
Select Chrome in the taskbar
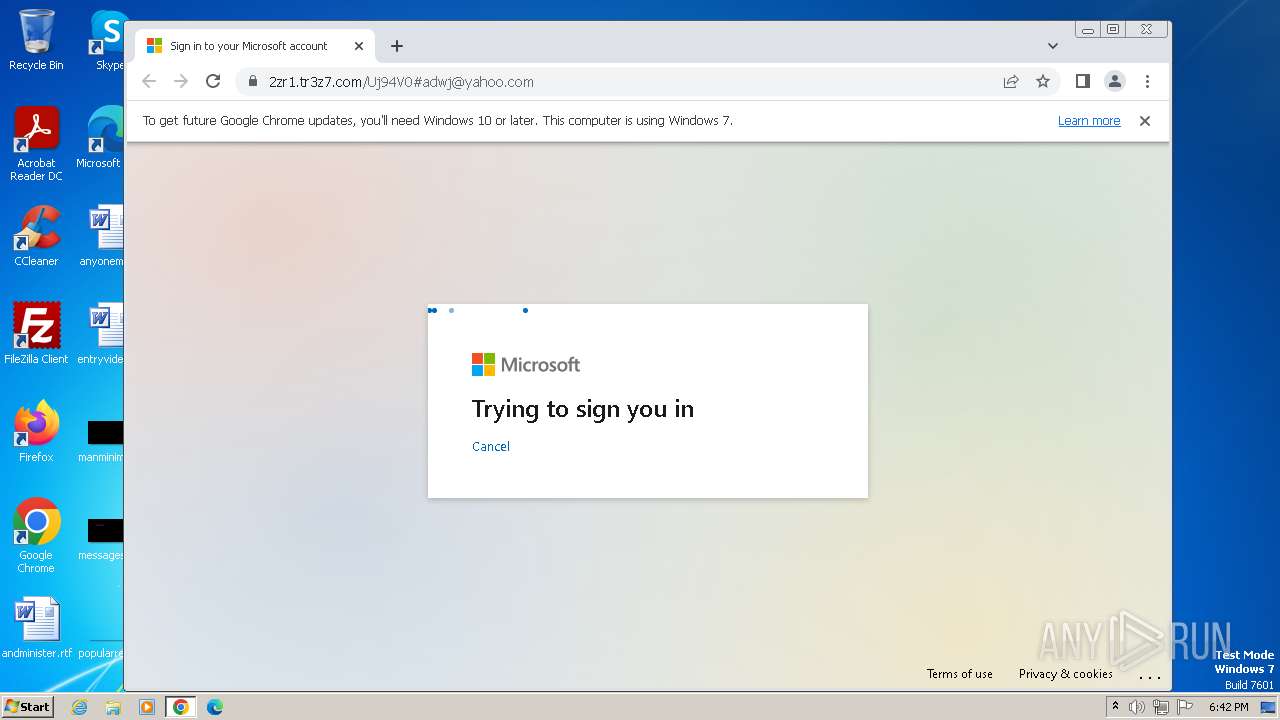[x=181, y=707]
